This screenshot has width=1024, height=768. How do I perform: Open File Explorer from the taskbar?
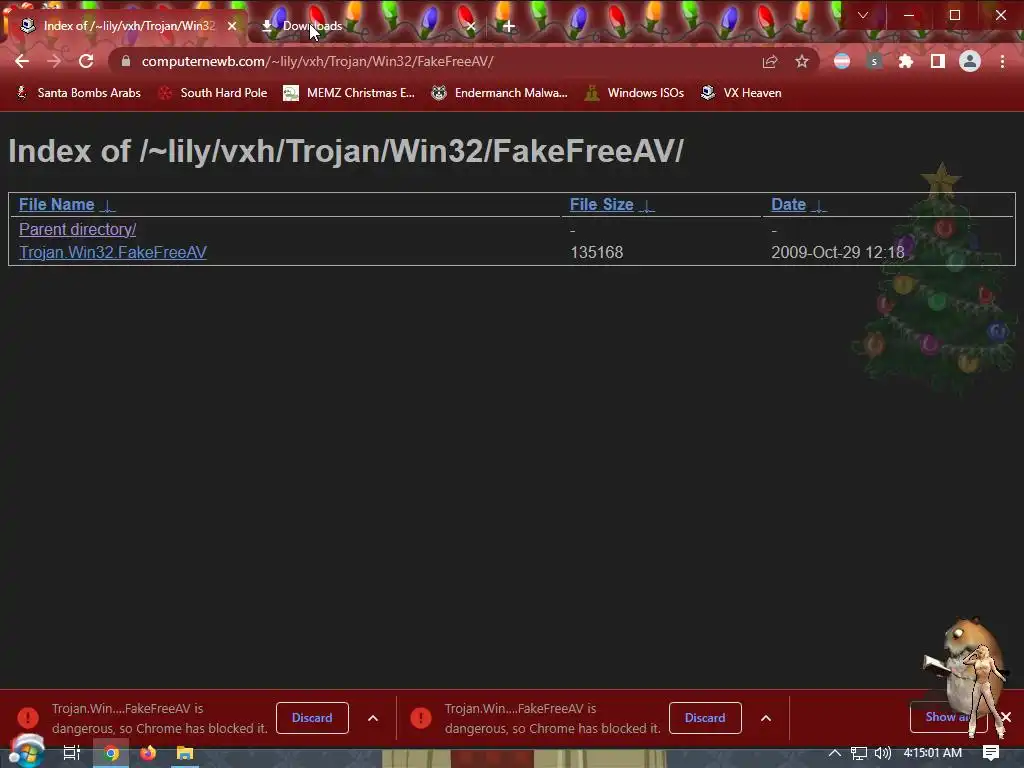(185, 753)
